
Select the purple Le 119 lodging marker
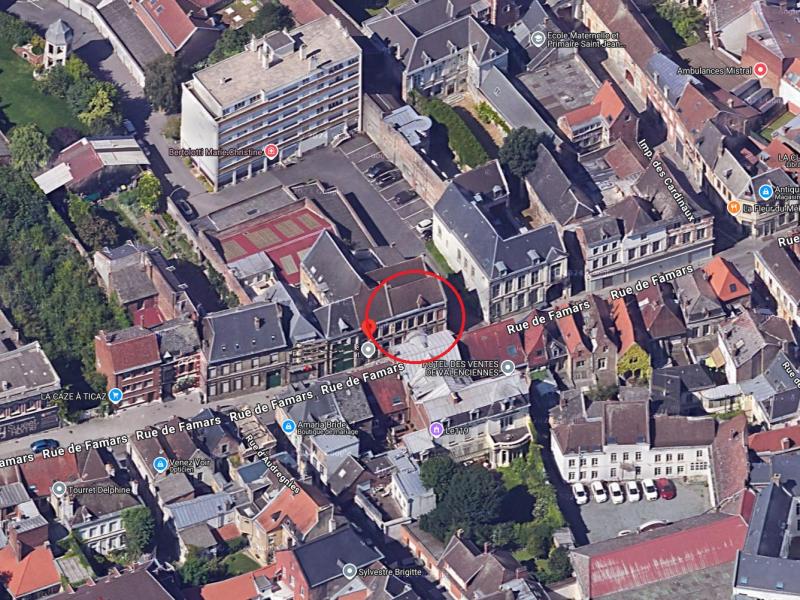coord(436,429)
